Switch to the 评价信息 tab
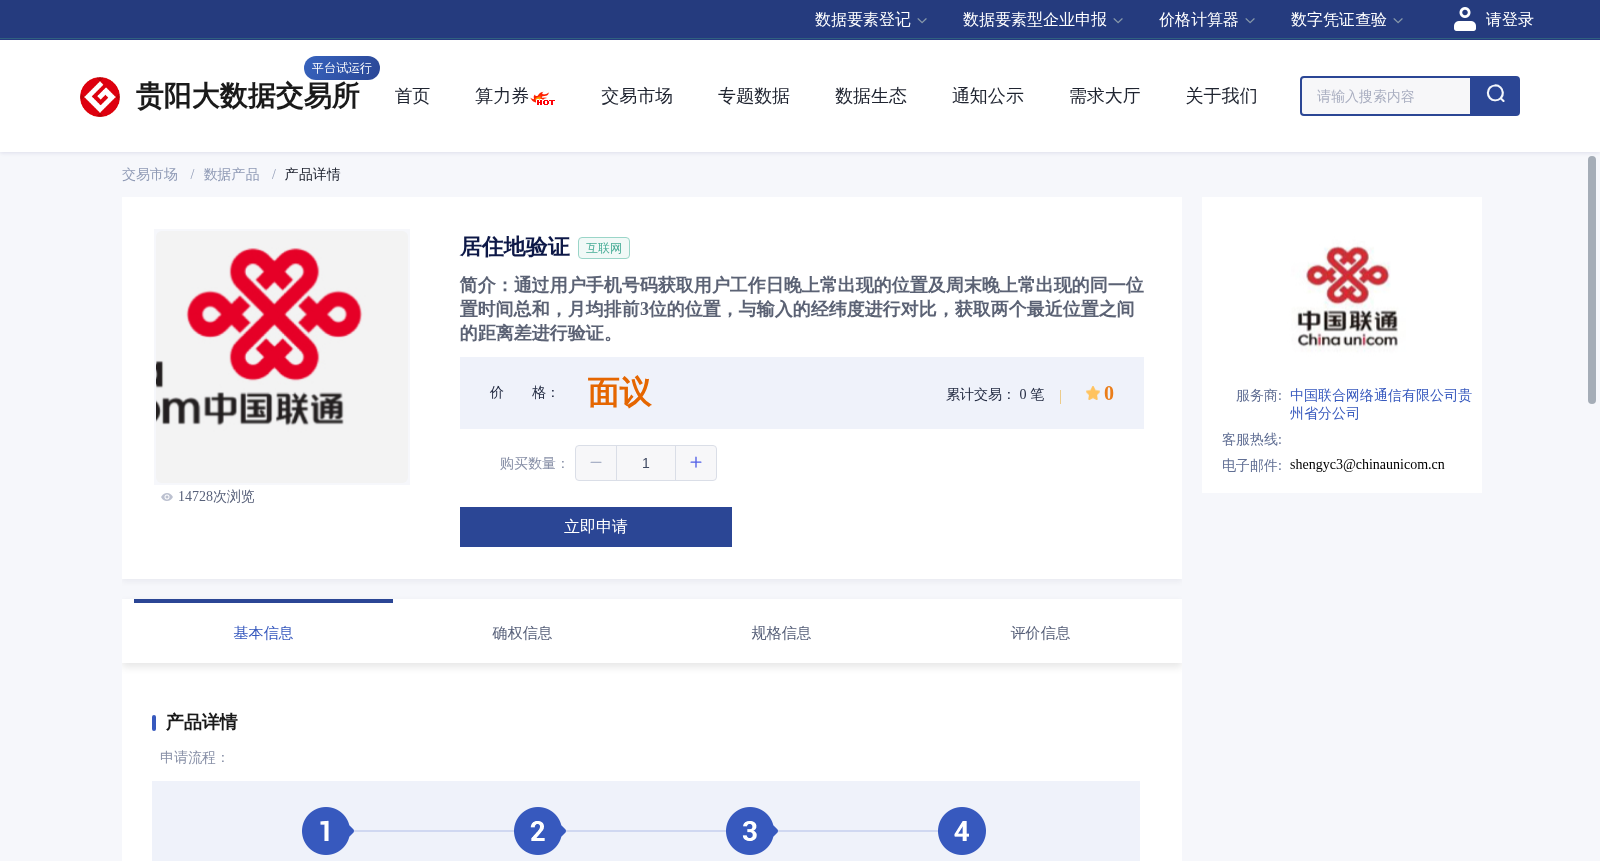Viewport: 1600px width, 861px height. coord(1040,633)
